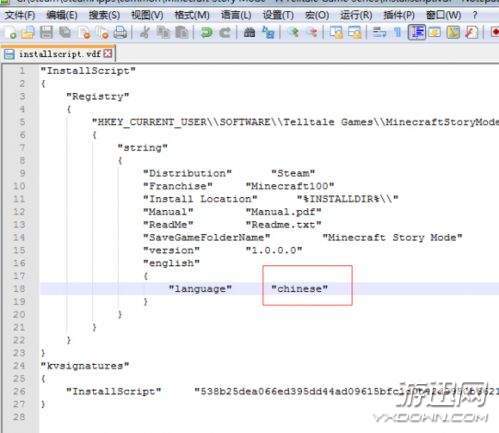Click the "Minecraft Story Mode" value text
Image resolution: width=499 pixels, height=433 pixels.
point(393,238)
